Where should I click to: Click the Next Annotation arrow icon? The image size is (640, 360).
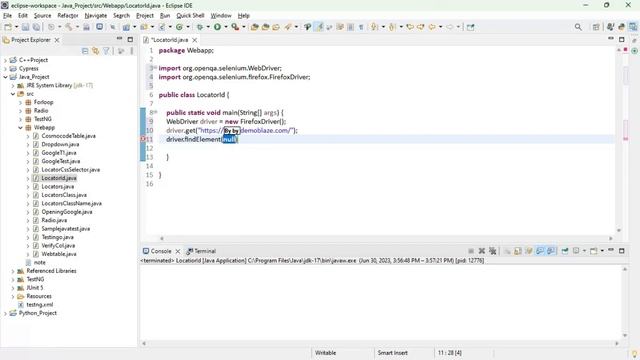click(374, 27)
